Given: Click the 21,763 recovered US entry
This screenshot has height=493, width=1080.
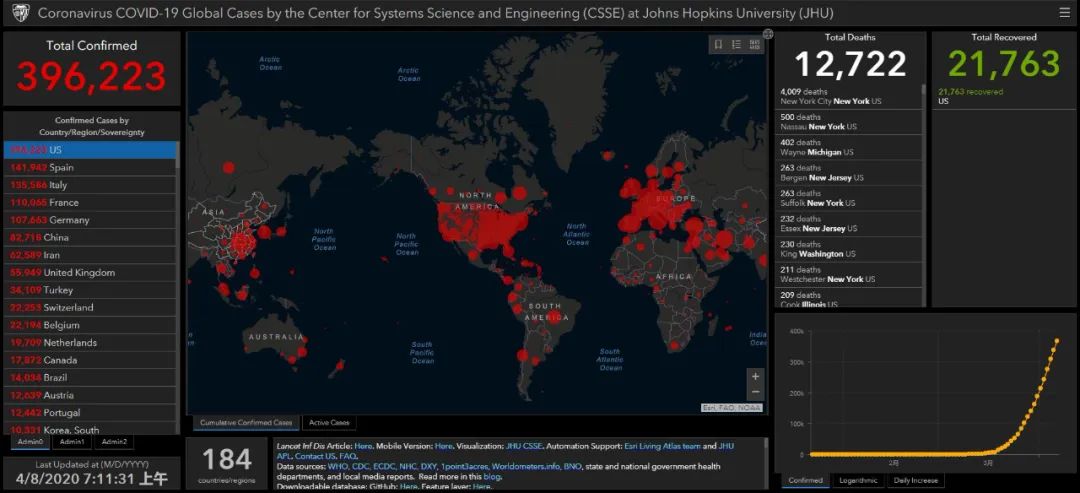Looking at the screenshot, I should click(1002, 96).
